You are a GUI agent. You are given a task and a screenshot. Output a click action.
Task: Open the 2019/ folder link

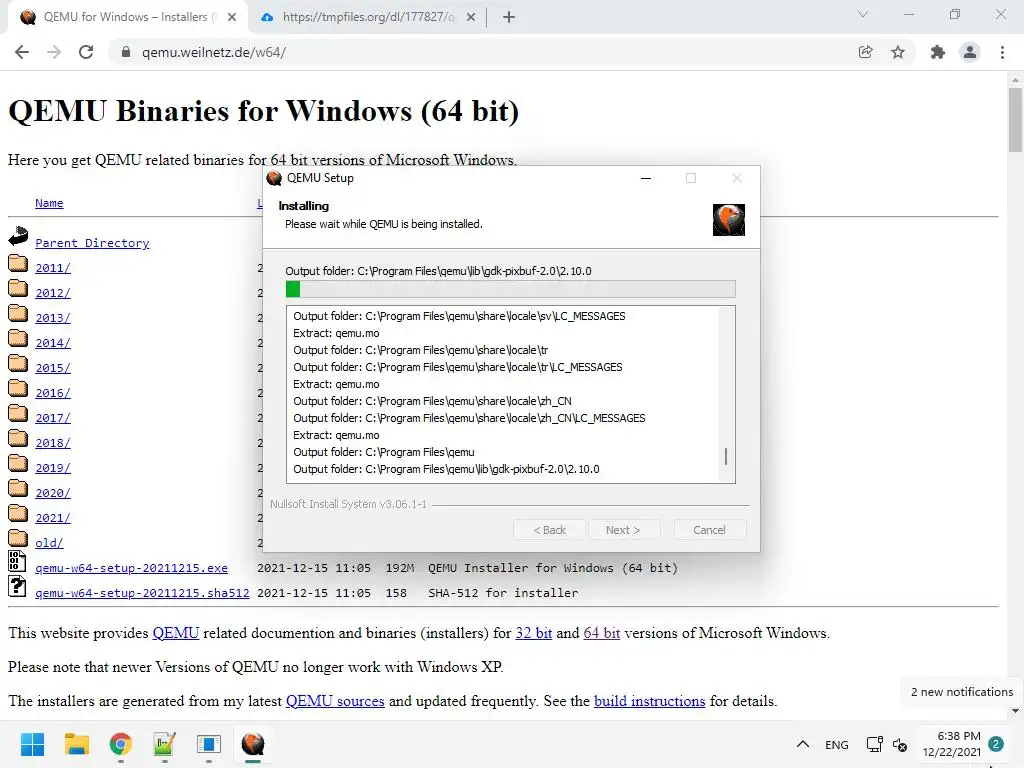pos(53,468)
